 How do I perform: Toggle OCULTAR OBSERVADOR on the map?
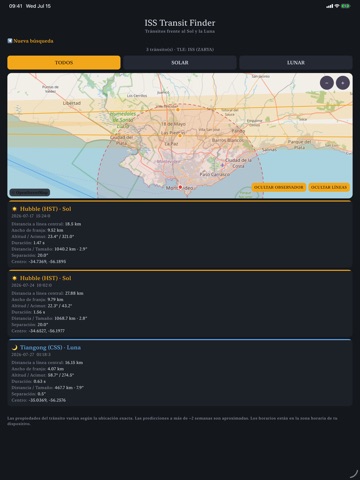(279, 187)
